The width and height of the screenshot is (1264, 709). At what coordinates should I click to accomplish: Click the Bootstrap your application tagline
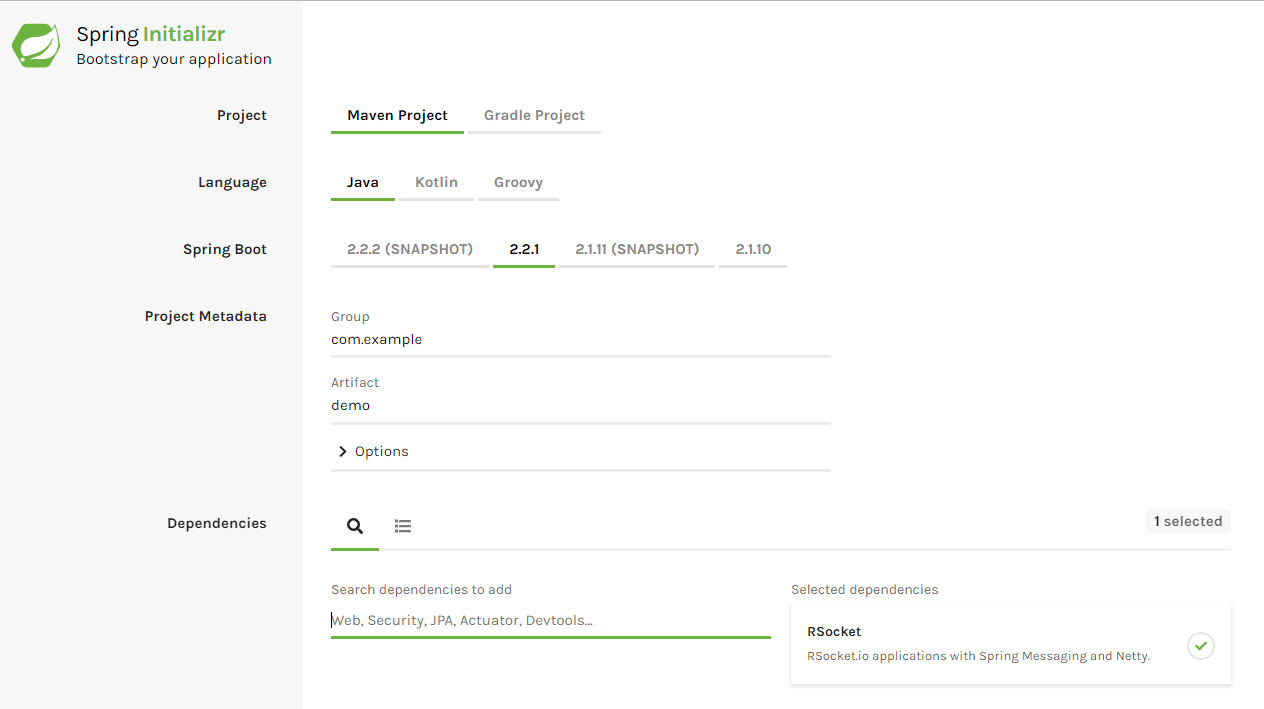point(174,59)
